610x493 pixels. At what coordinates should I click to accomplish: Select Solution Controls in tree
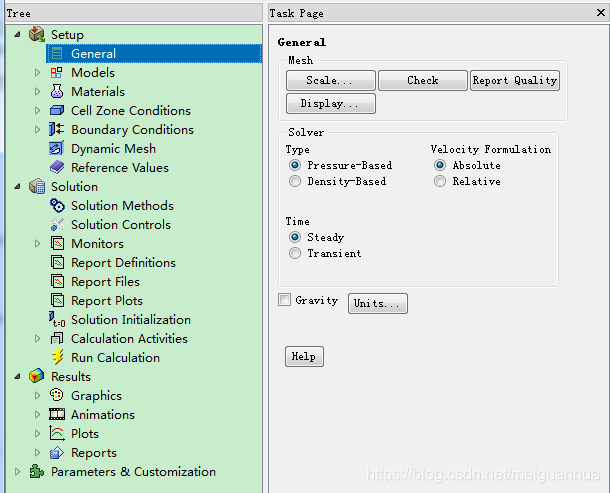(x=120, y=225)
